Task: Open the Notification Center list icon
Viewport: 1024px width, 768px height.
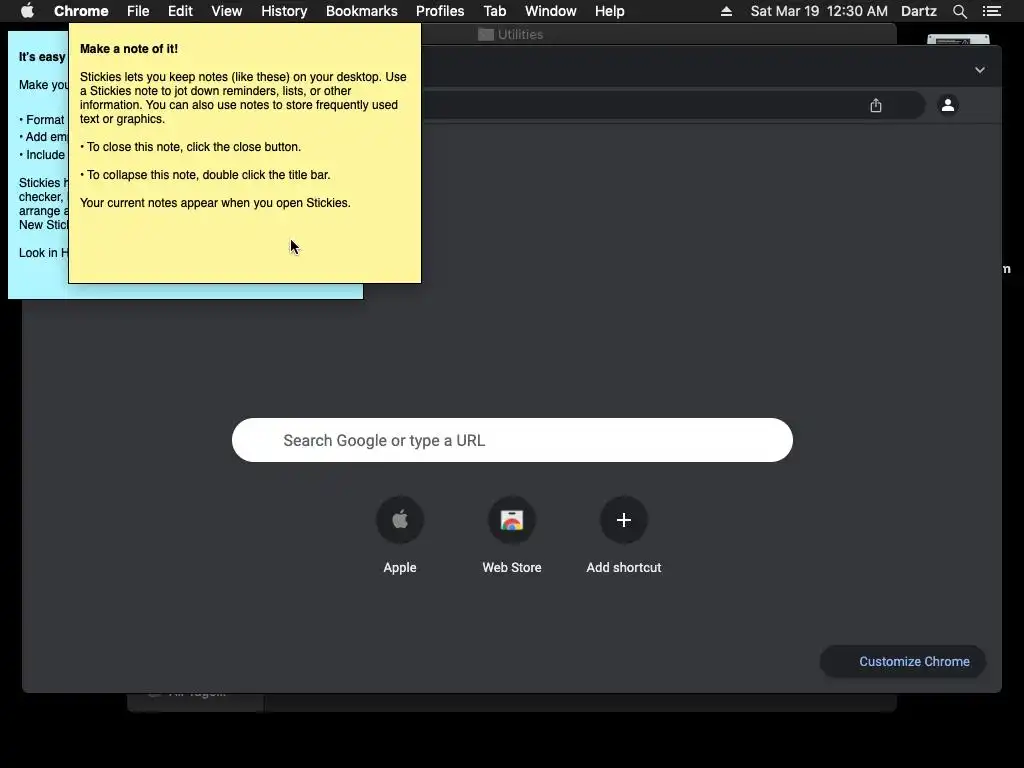Action: point(992,11)
